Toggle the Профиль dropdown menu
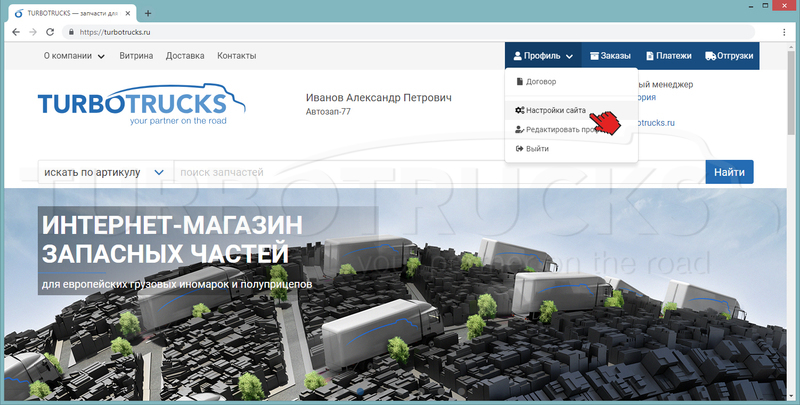Image resolution: width=800 pixels, height=405 pixels. coord(543,56)
